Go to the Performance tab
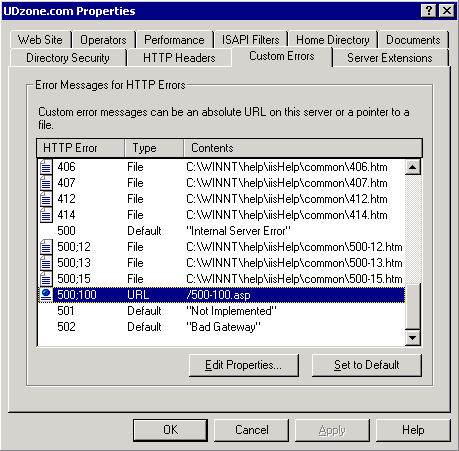This screenshot has height=451, width=459. pyautogui.click(x=174, y=40)
